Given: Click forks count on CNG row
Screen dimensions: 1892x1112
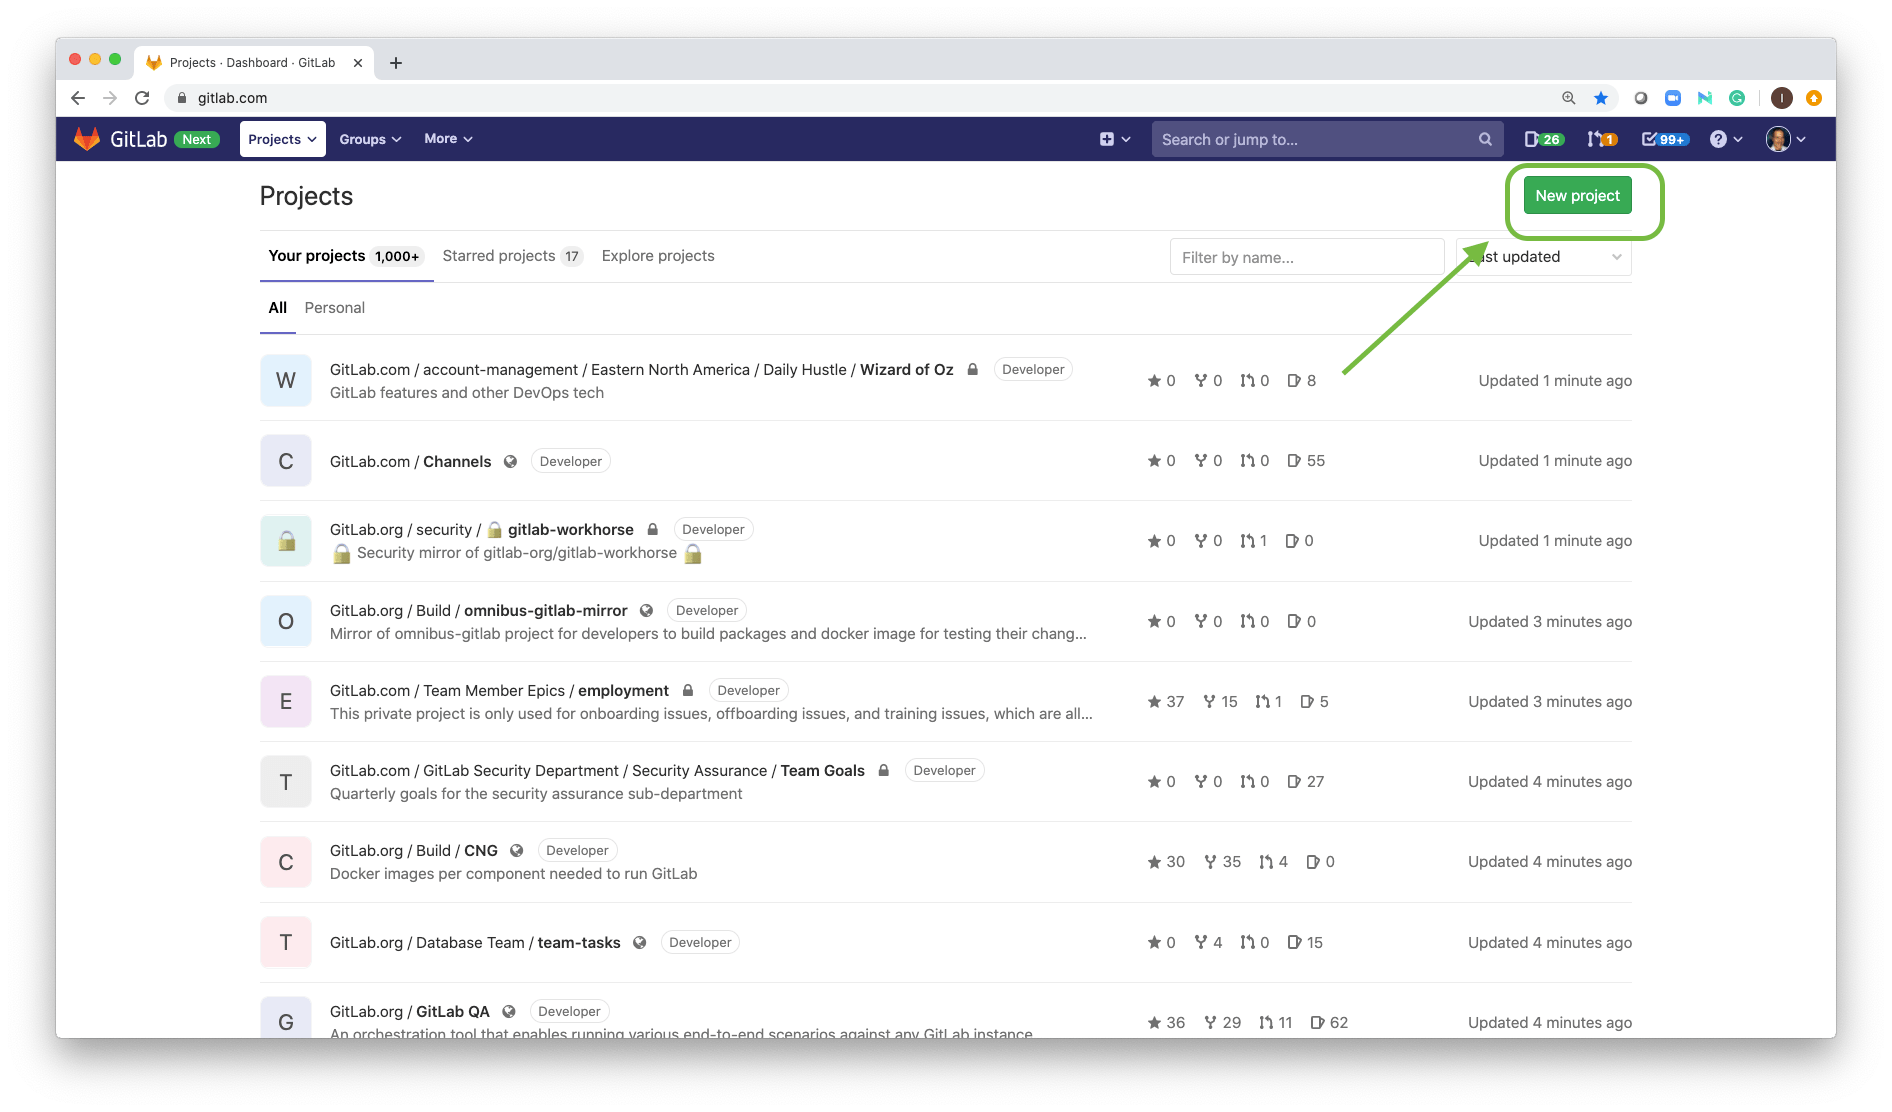Looking at the screenshot, I should click(1222, 862).
